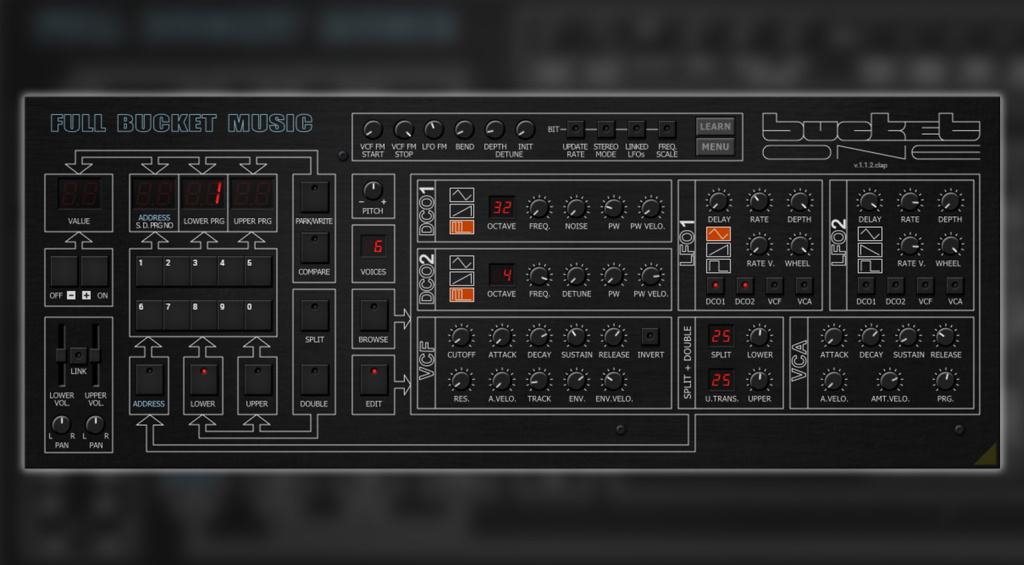Click the LFO1 RATE knob
This screenshot has height=565, width=1024.
pyautogui.click(x=759, y=201)
